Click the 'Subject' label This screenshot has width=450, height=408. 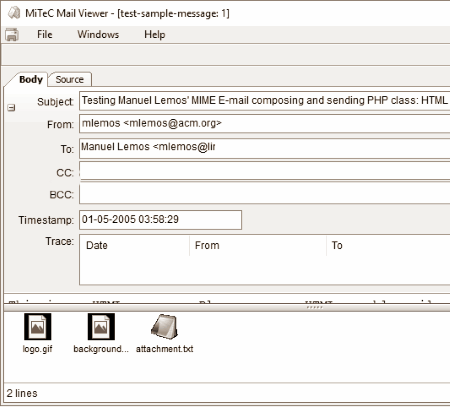pyautogui.click(x=55, y=102)
